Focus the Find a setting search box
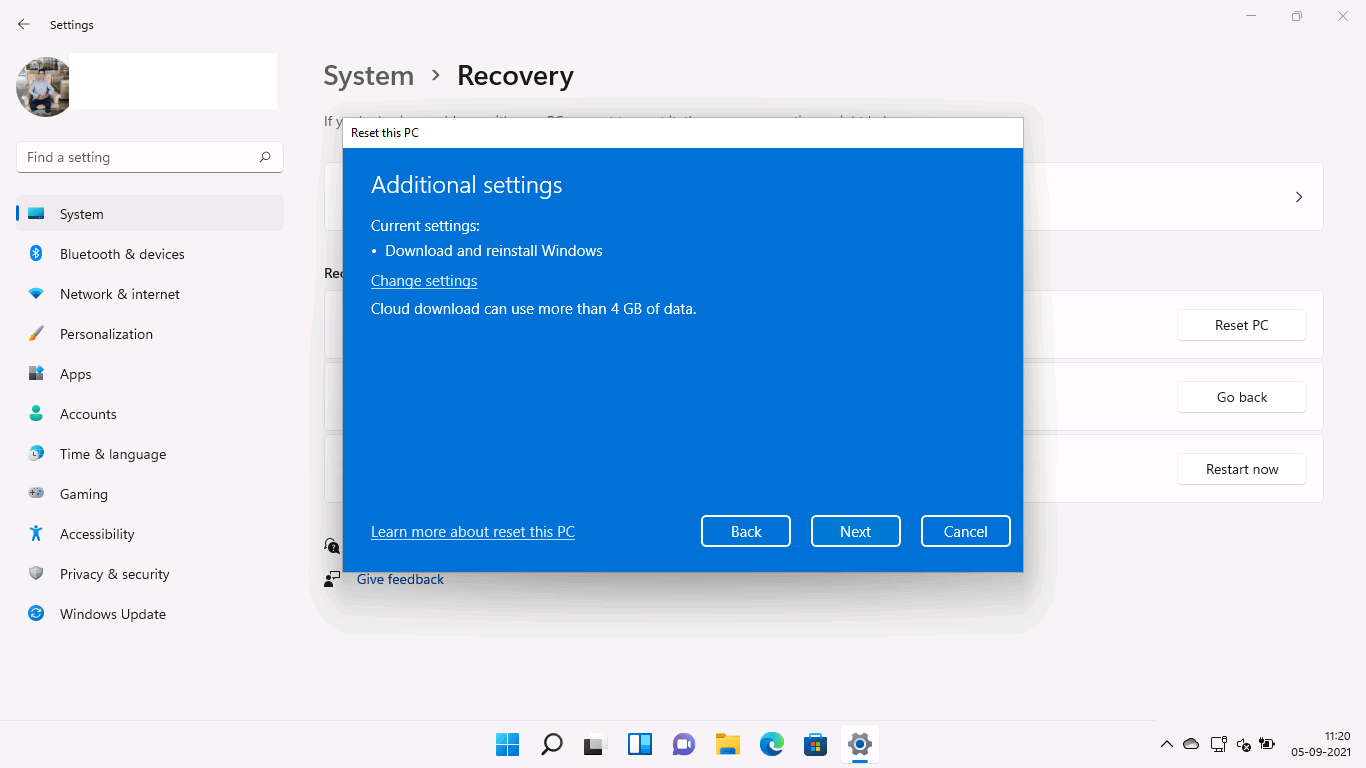This screenshot has width=1366, height=768. point(150,157)
